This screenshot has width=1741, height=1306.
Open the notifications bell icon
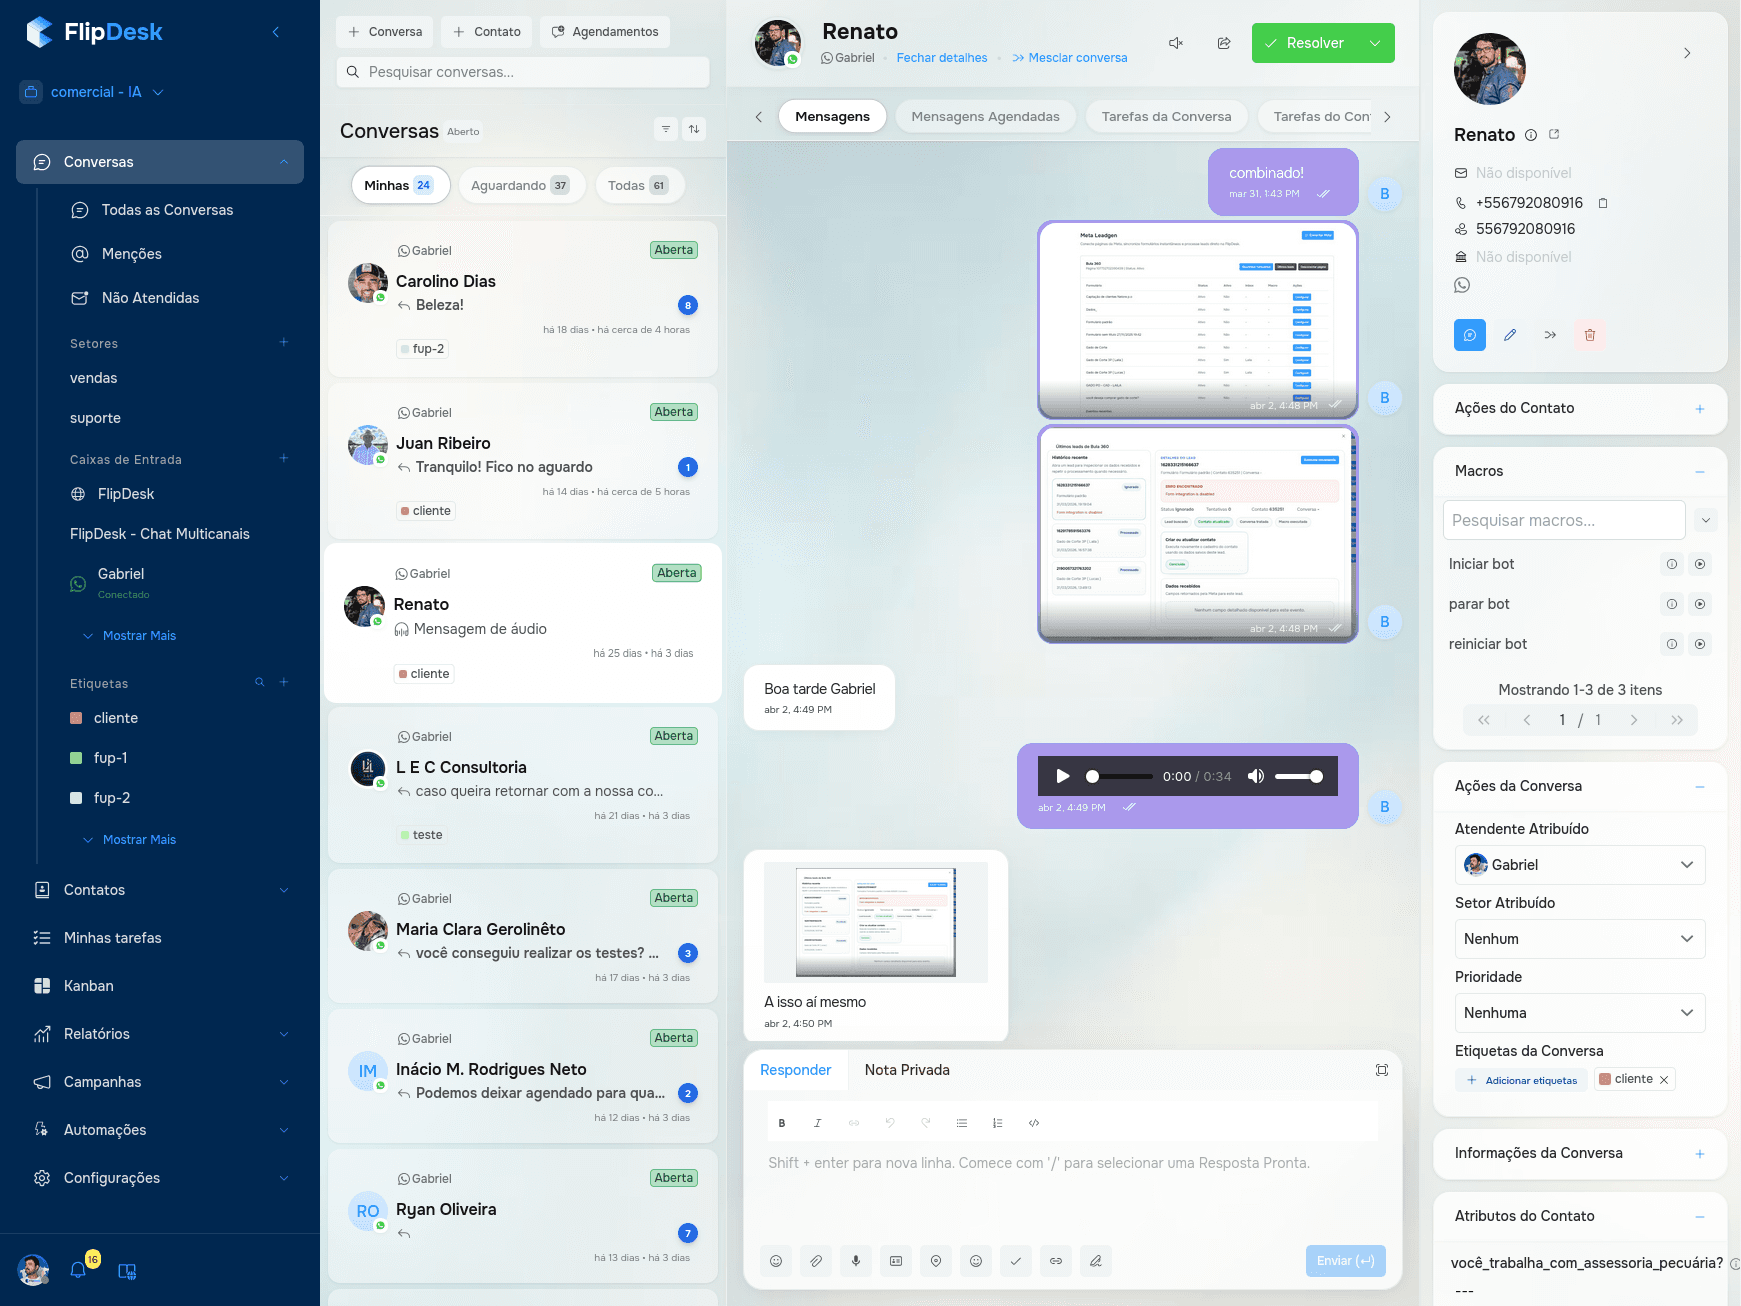coord(78,1270)
